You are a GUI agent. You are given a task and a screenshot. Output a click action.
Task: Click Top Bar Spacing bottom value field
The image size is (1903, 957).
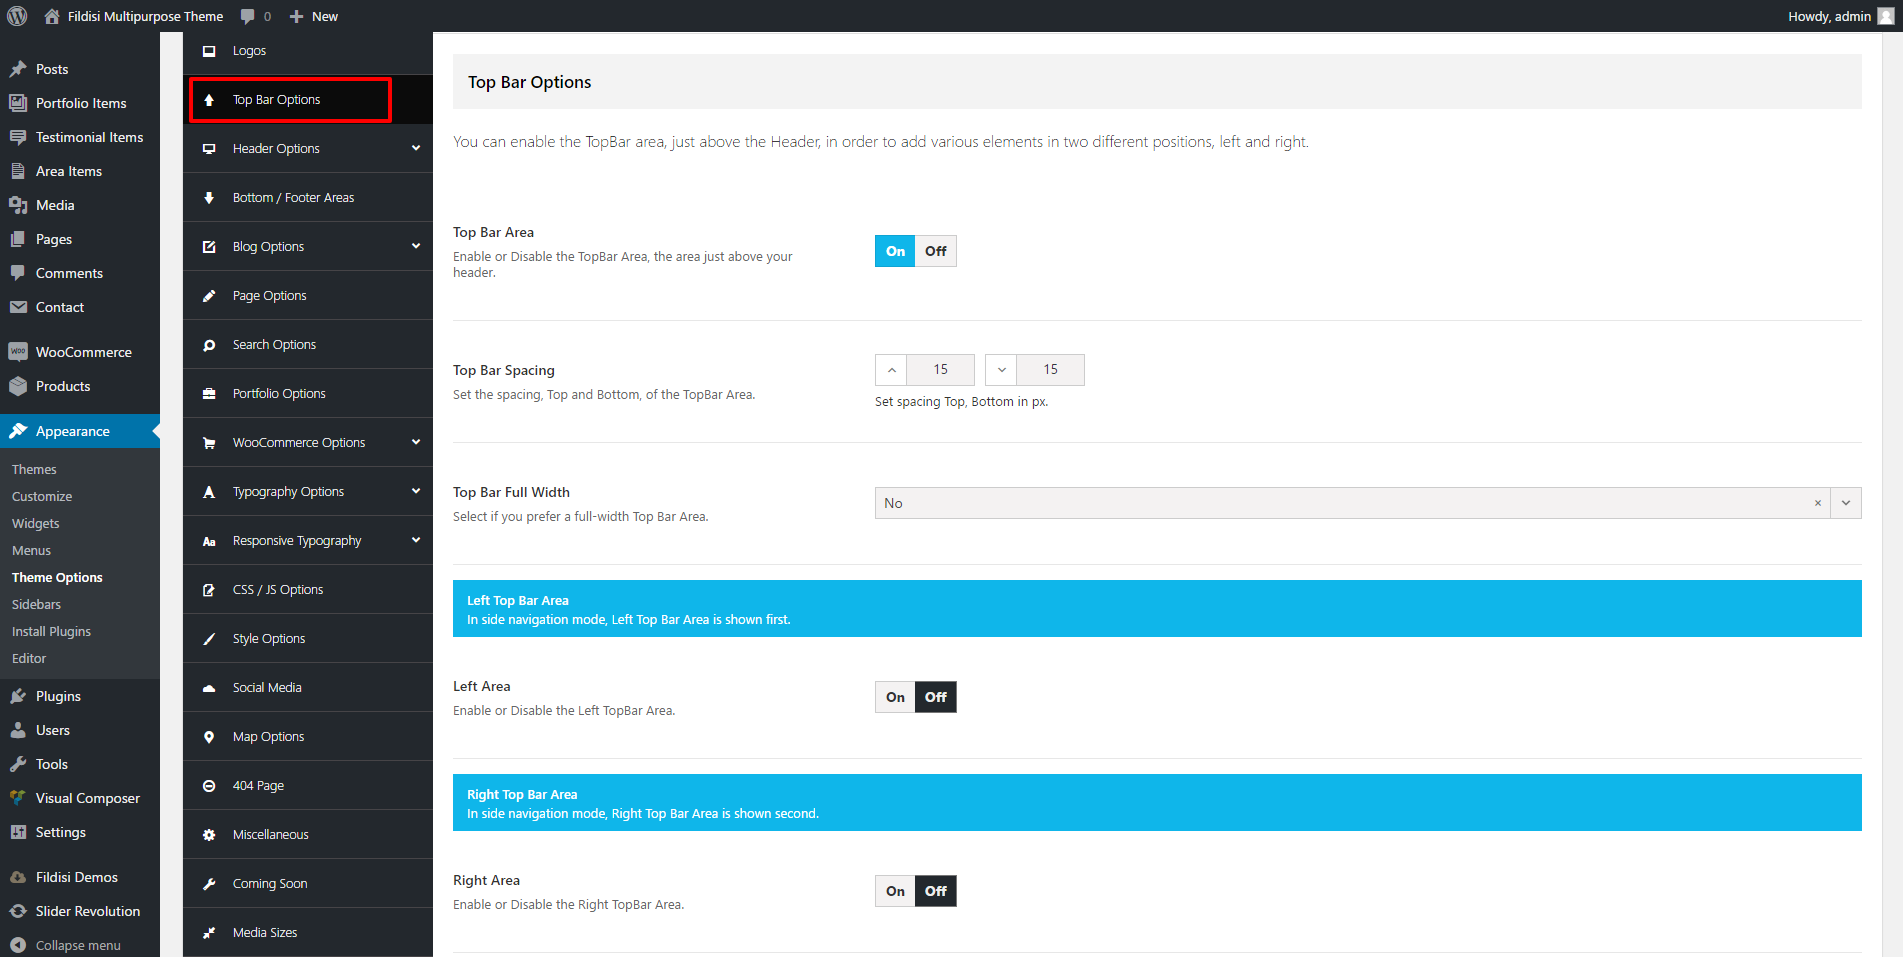[x=1050, y=370]
